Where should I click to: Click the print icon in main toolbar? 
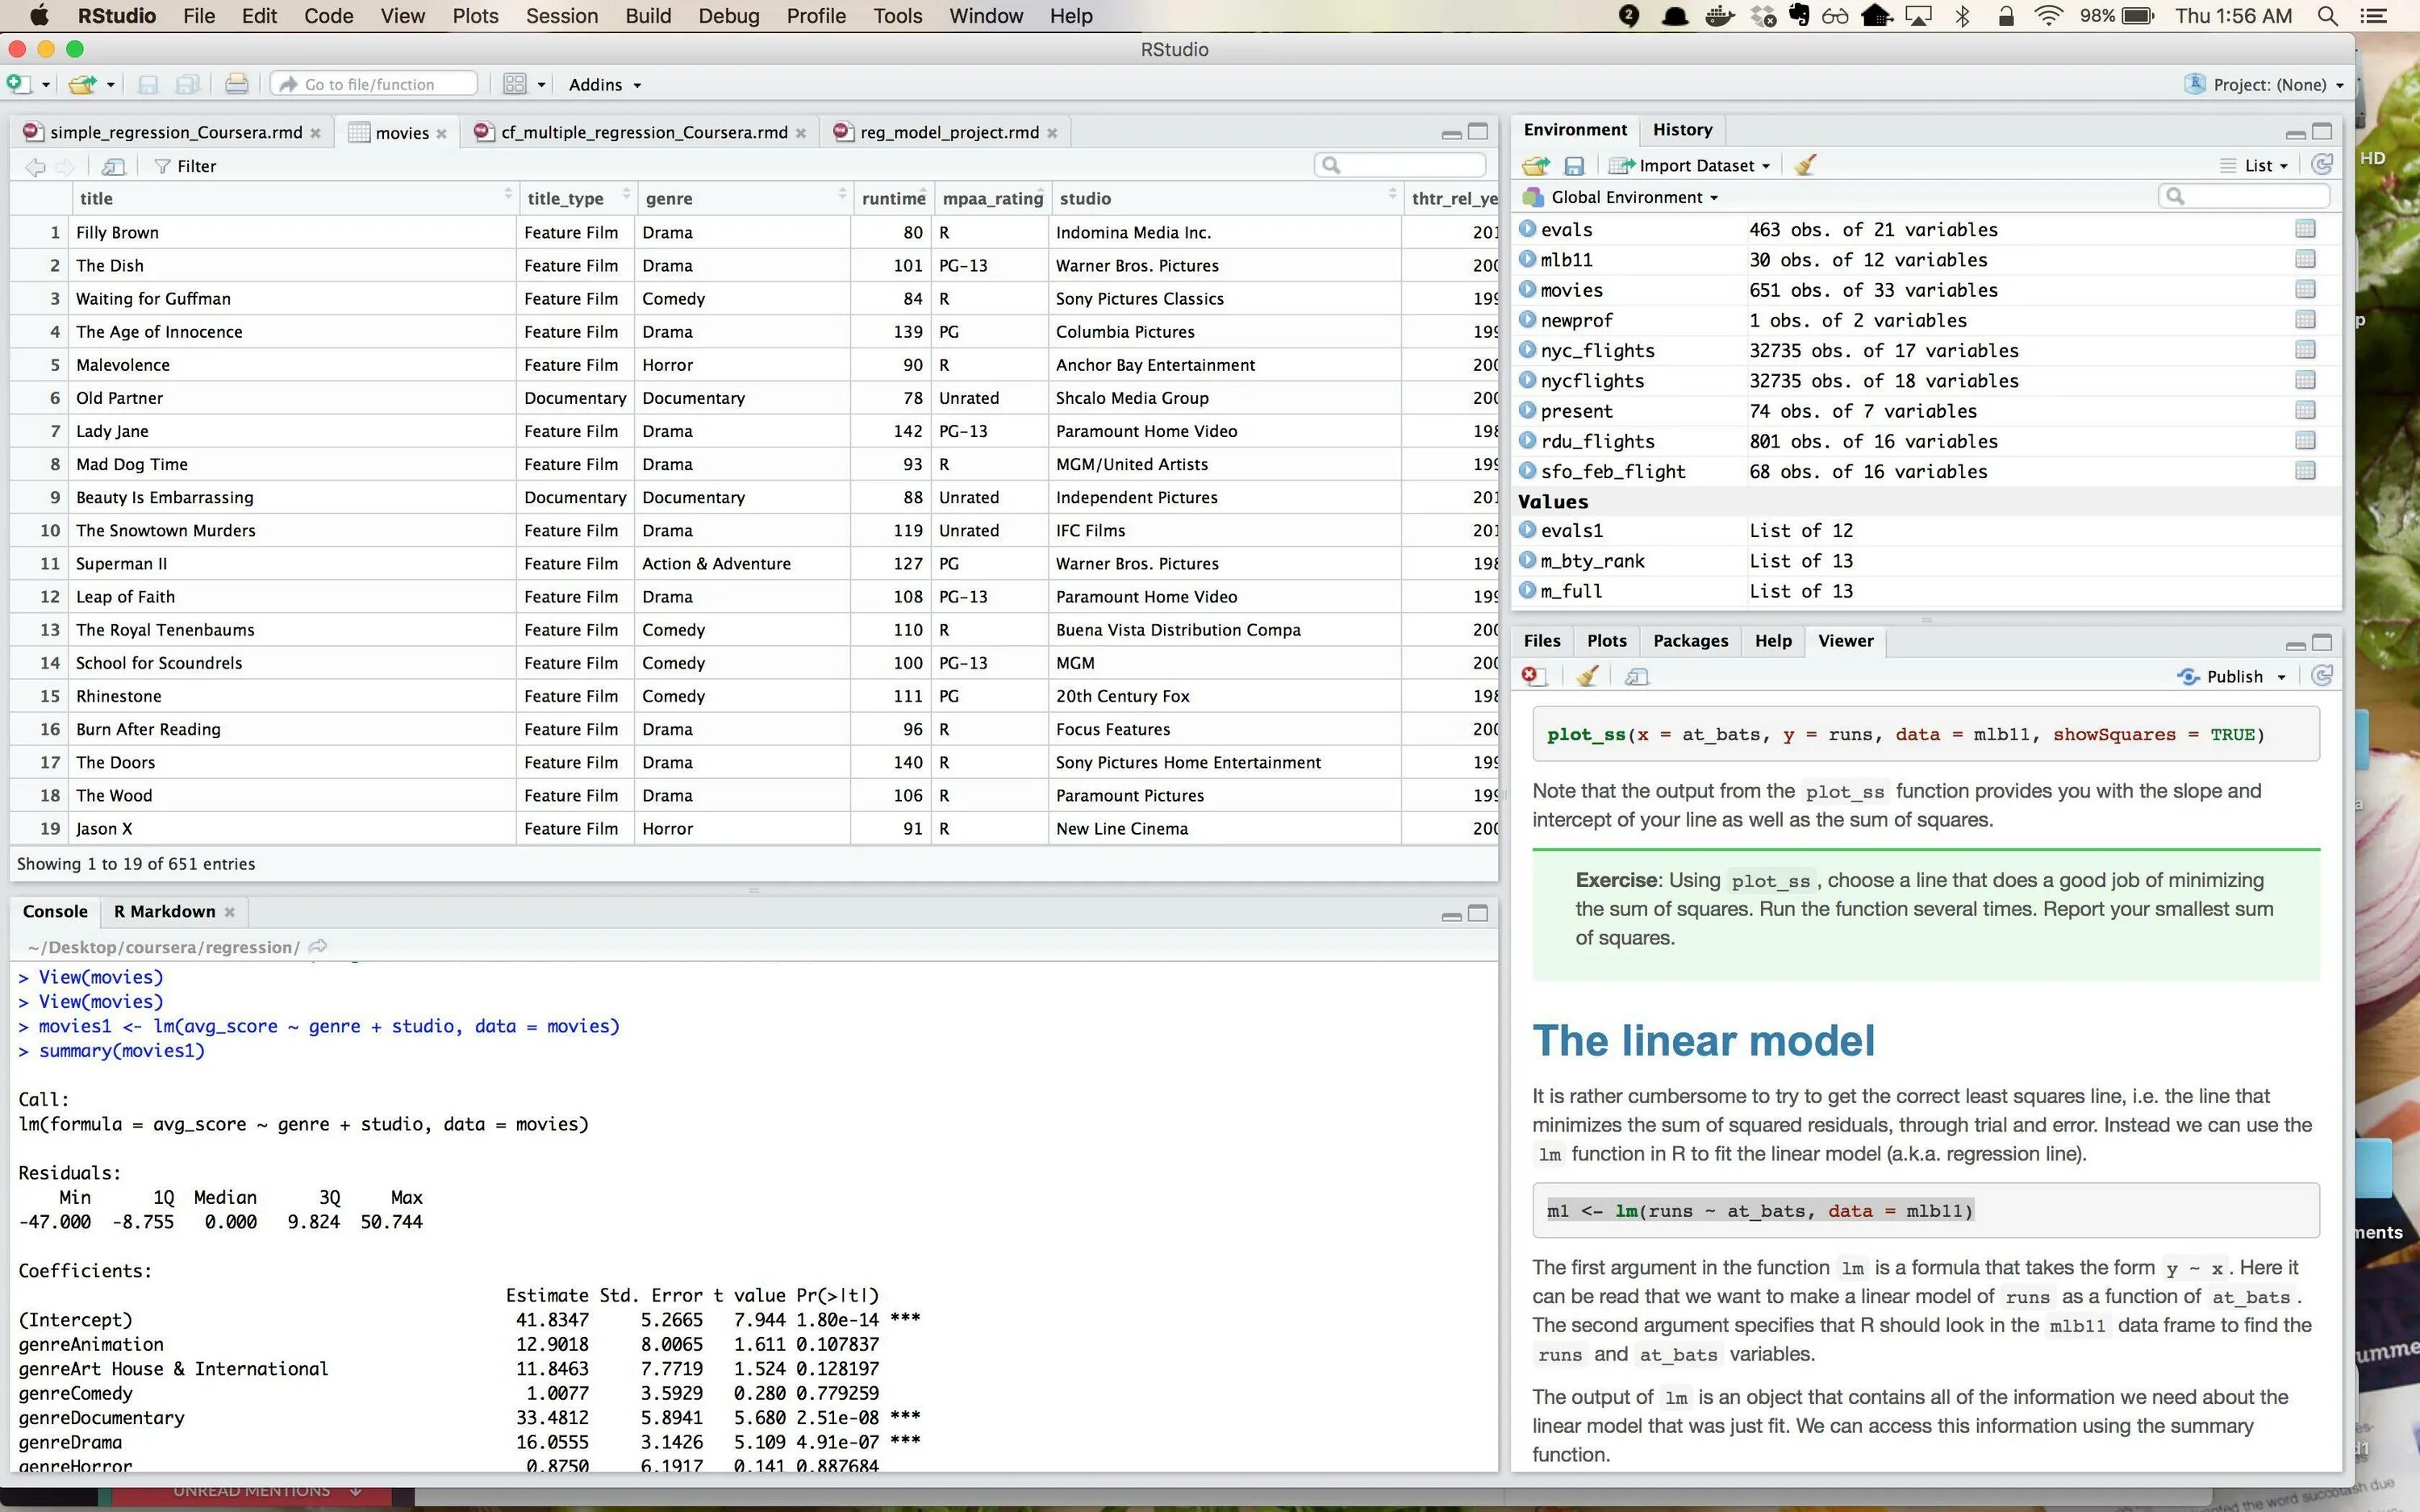click(236, 84)
